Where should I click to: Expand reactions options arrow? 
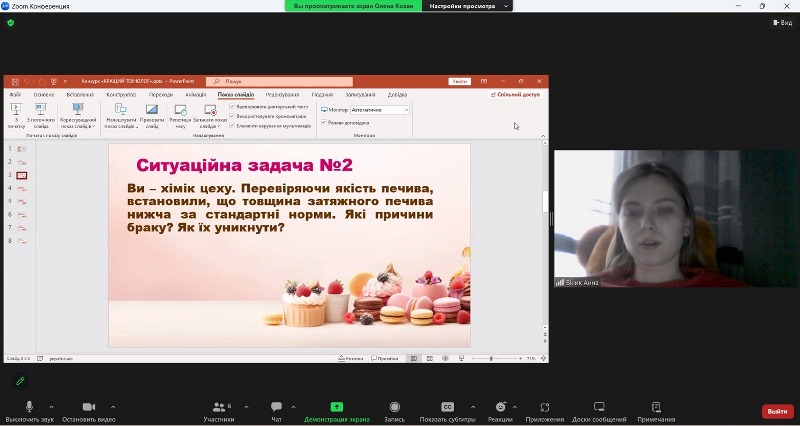(514, 407)
